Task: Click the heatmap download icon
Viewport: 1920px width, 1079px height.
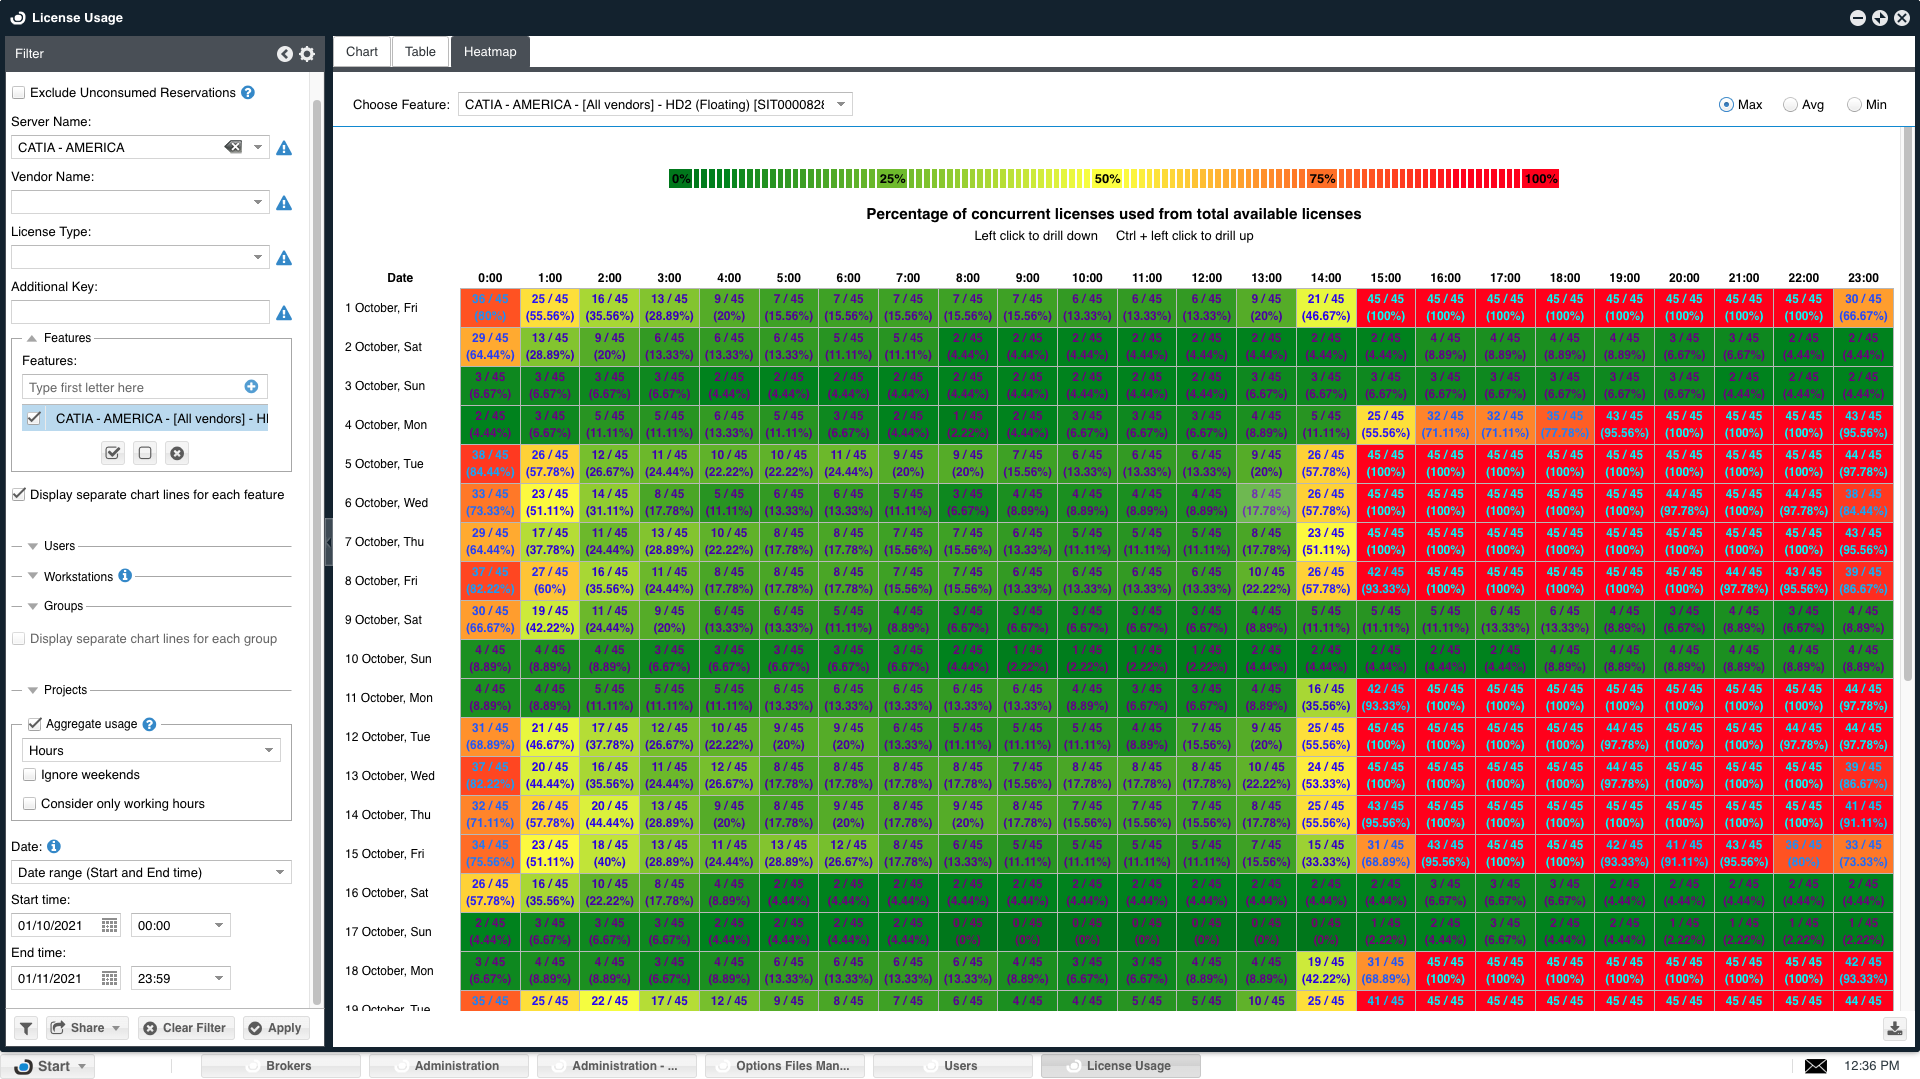Action: (x=1894, y=1028)
